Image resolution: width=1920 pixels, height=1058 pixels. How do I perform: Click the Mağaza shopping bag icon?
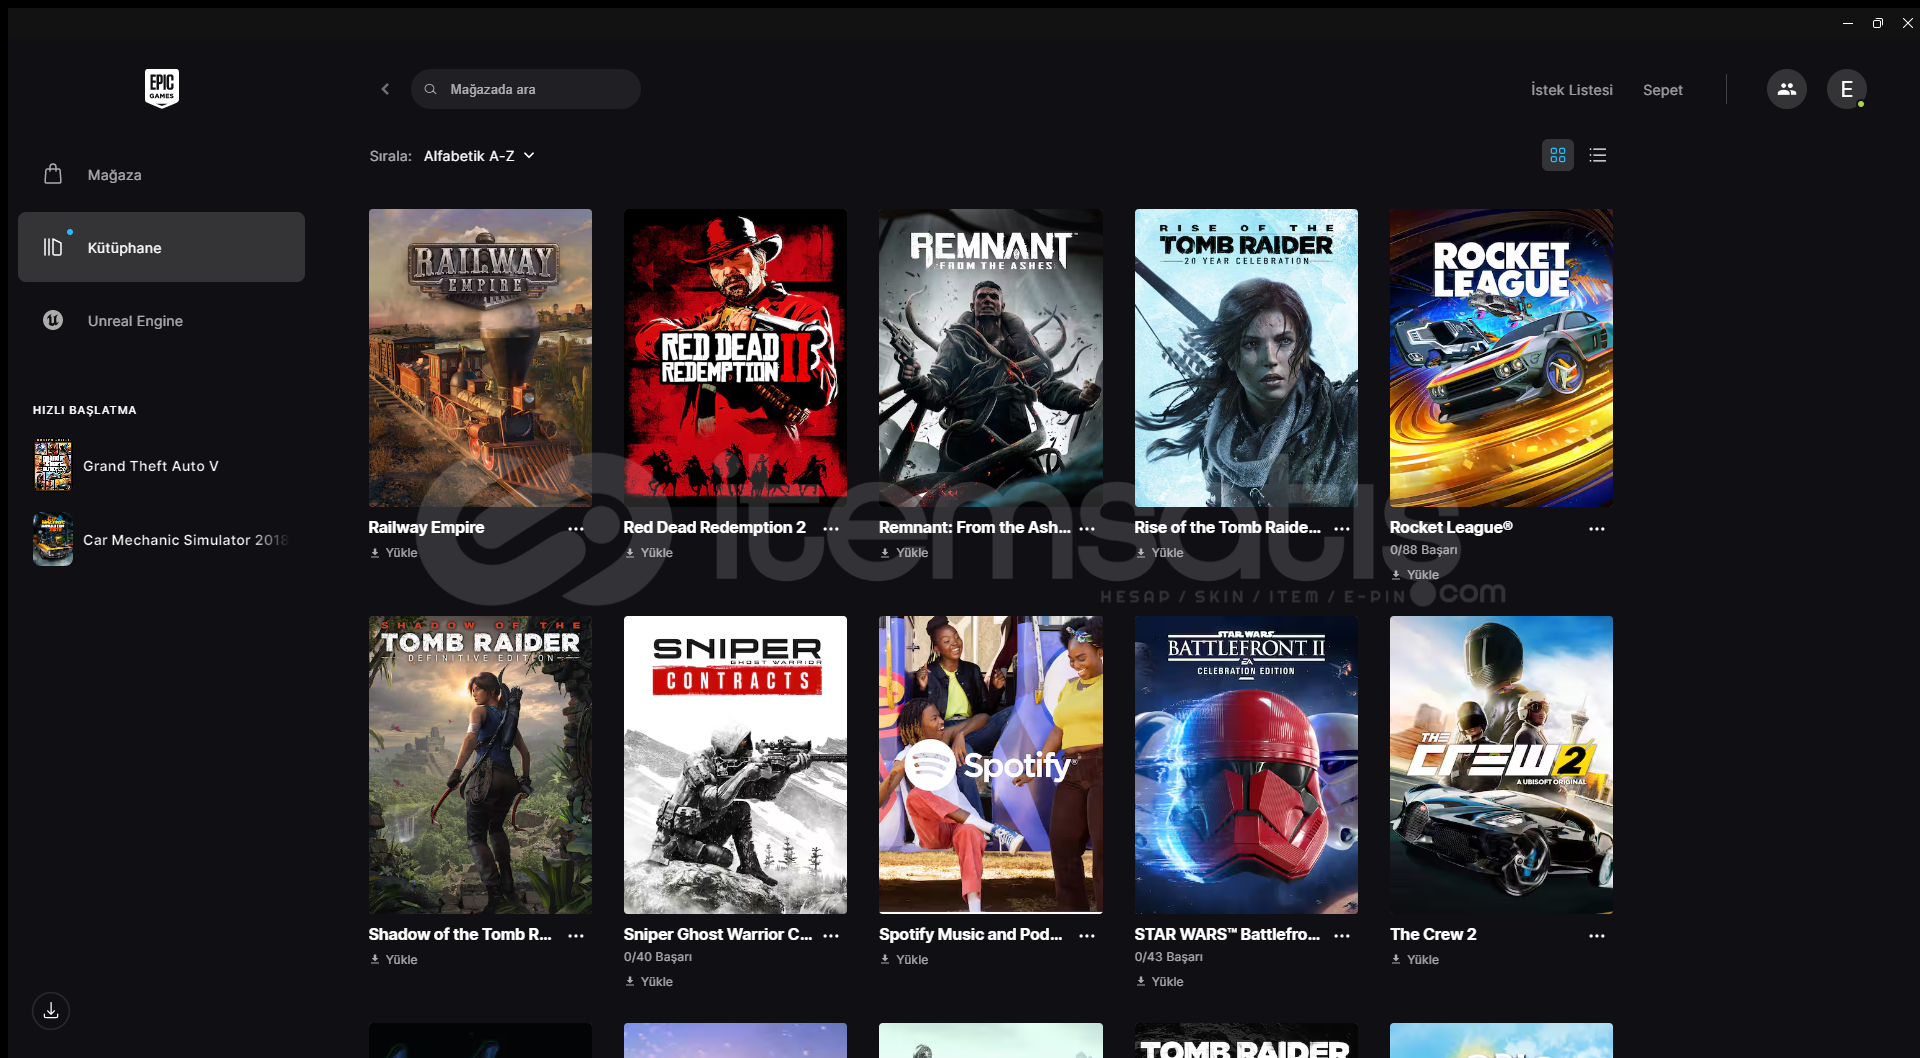point(53,174)
